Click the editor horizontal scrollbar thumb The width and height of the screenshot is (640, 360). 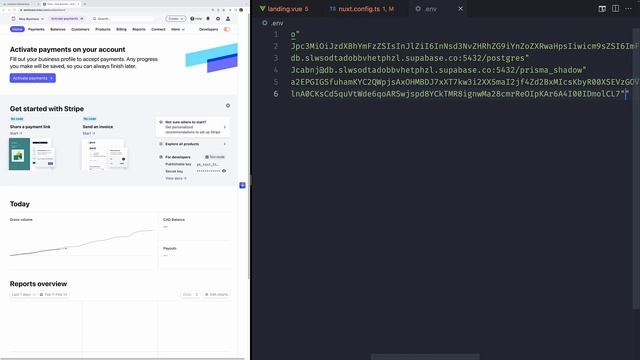point(425,357)
